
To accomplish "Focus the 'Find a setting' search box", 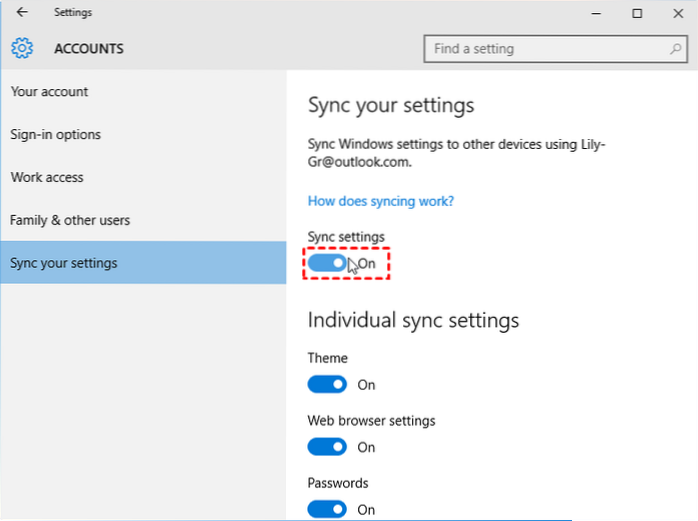I will pyautogui.click(x=545, y=48).
